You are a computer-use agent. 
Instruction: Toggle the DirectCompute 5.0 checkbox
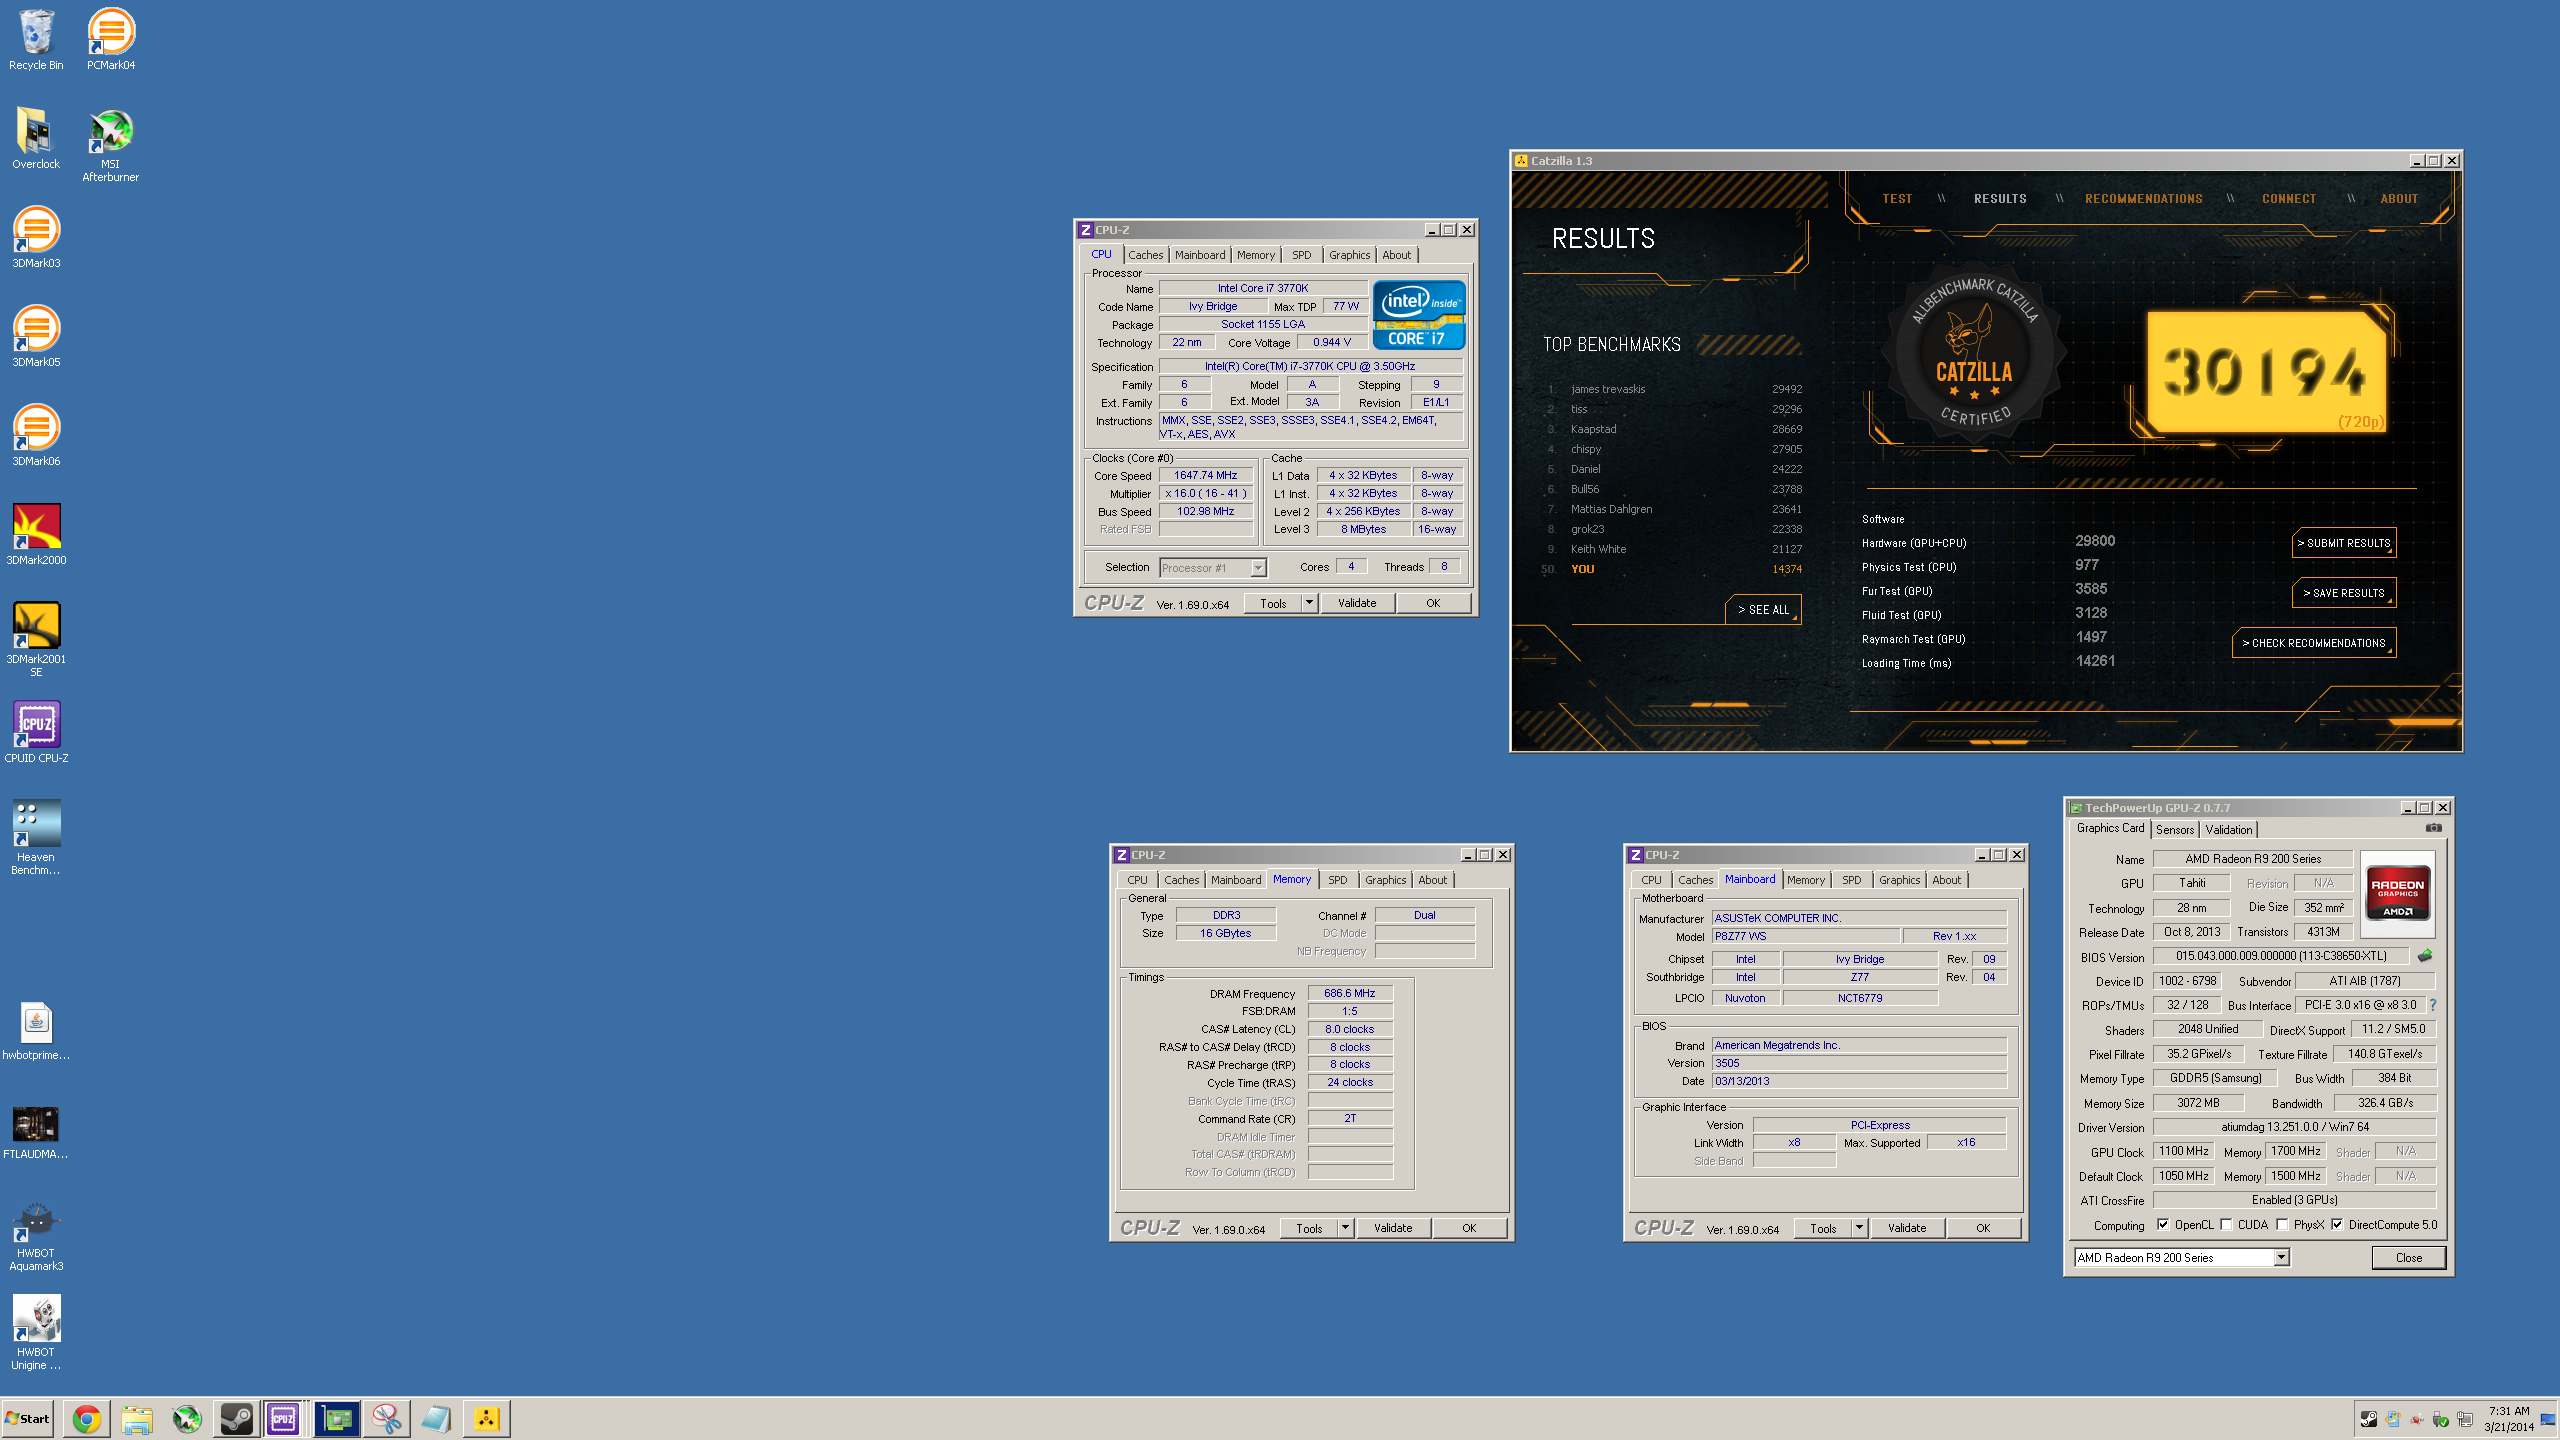2337,1224
